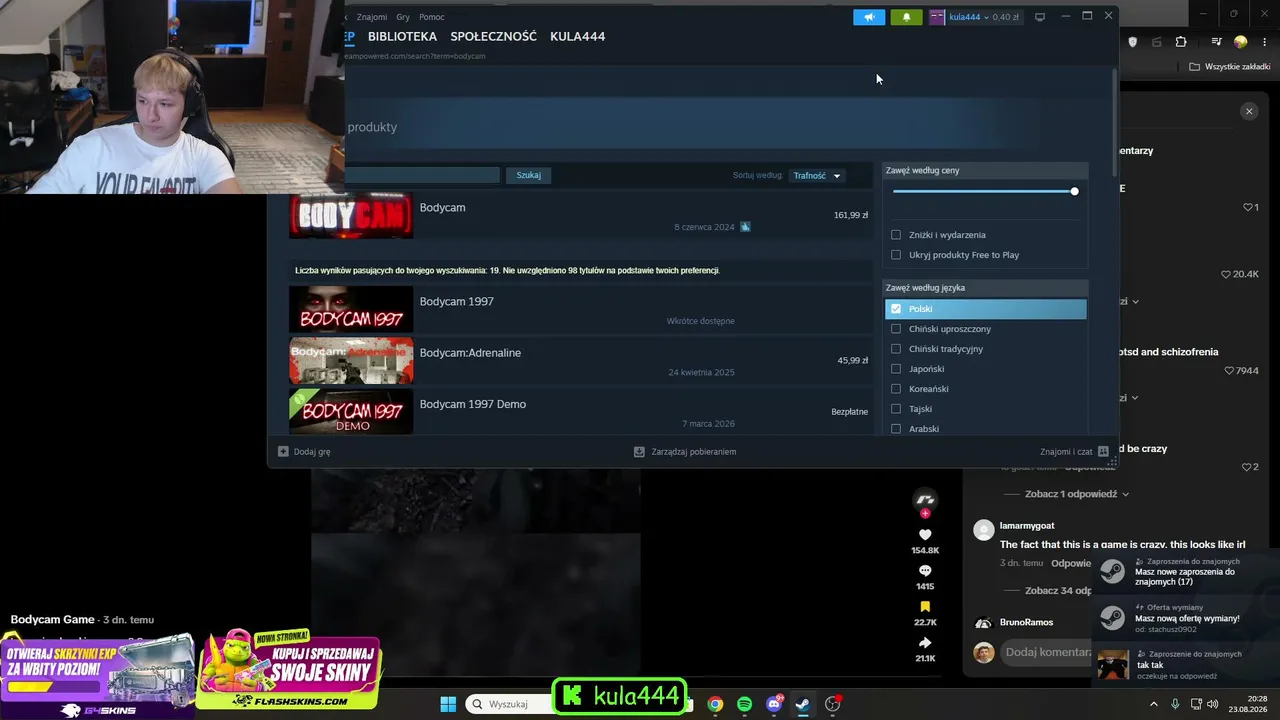Open Steam announcements megaphone button
1280x720 pixels.
coord(869,17)
